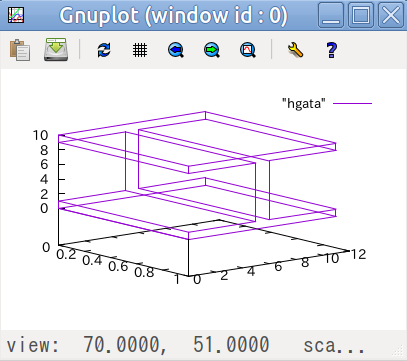Export plot to file icon
407x361 pixels.
[56, 50]
